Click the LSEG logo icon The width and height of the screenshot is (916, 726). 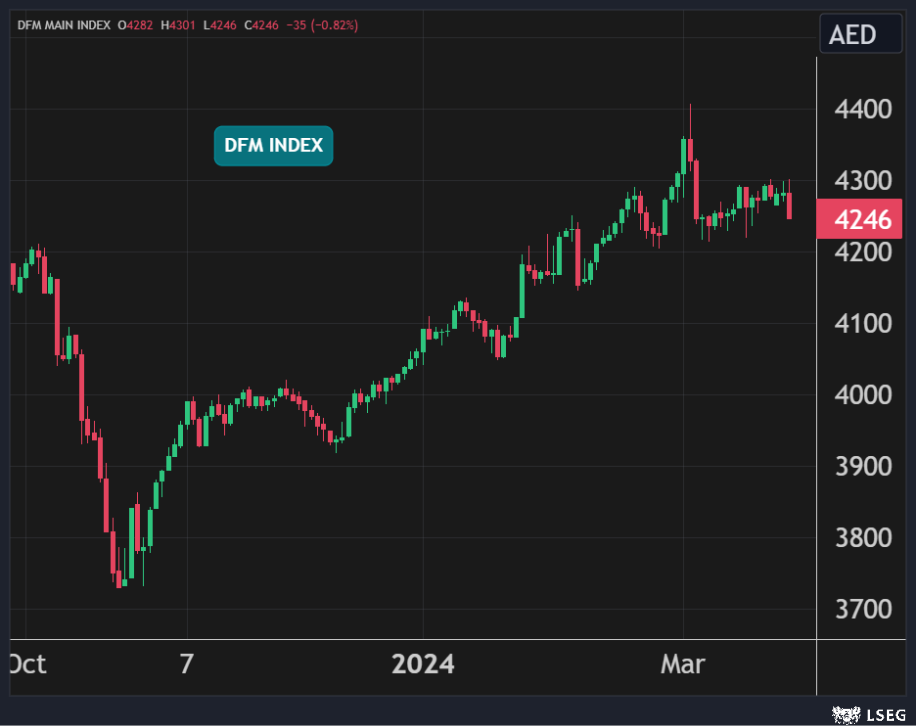[846, 714]
